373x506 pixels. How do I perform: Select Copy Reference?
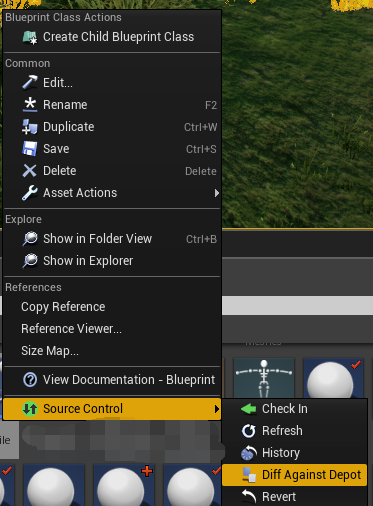point(112,307)
